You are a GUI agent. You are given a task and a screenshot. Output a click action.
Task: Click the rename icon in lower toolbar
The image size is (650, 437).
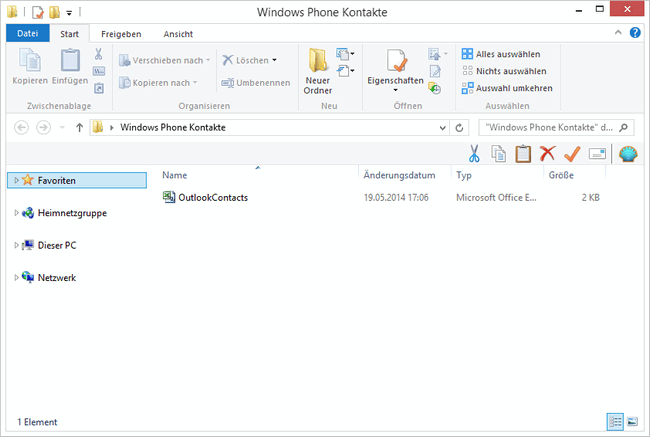[597, 154]
